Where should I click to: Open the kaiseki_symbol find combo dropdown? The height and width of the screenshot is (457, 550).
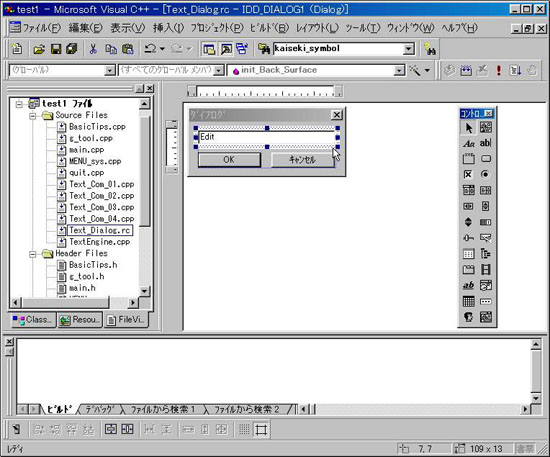(409, 49)
